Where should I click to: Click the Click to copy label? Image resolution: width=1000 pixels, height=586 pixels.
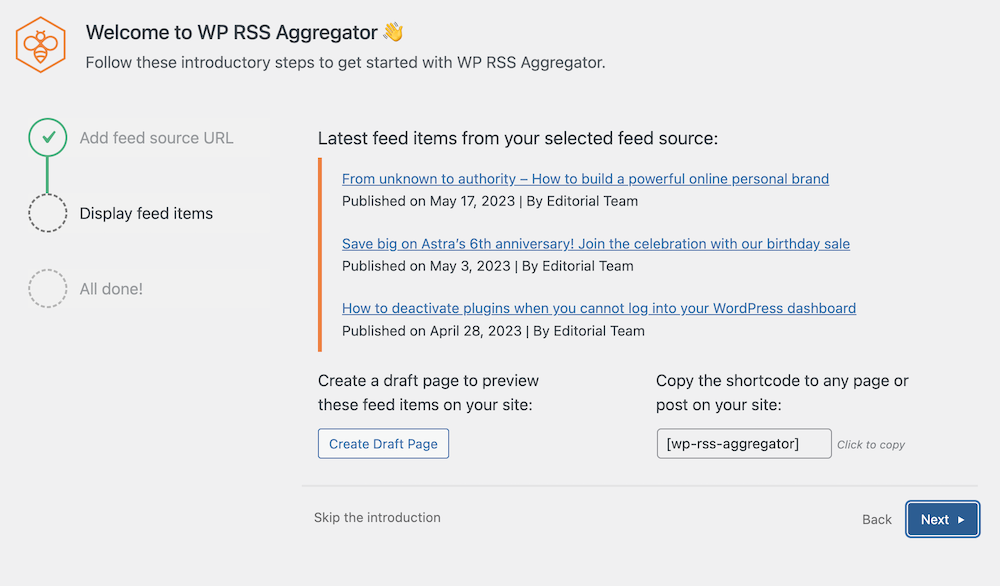point(871,445)
